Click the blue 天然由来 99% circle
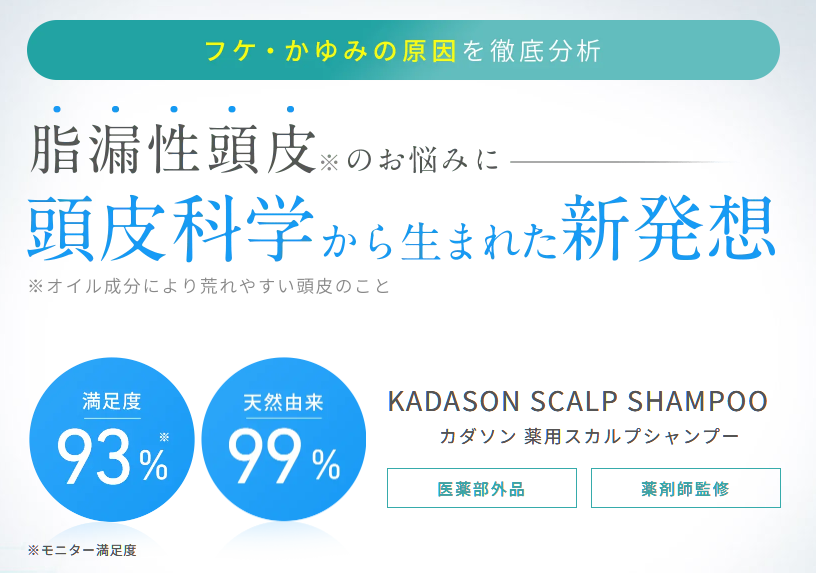The height and width of the screenshot is (573, 816). 284,439
